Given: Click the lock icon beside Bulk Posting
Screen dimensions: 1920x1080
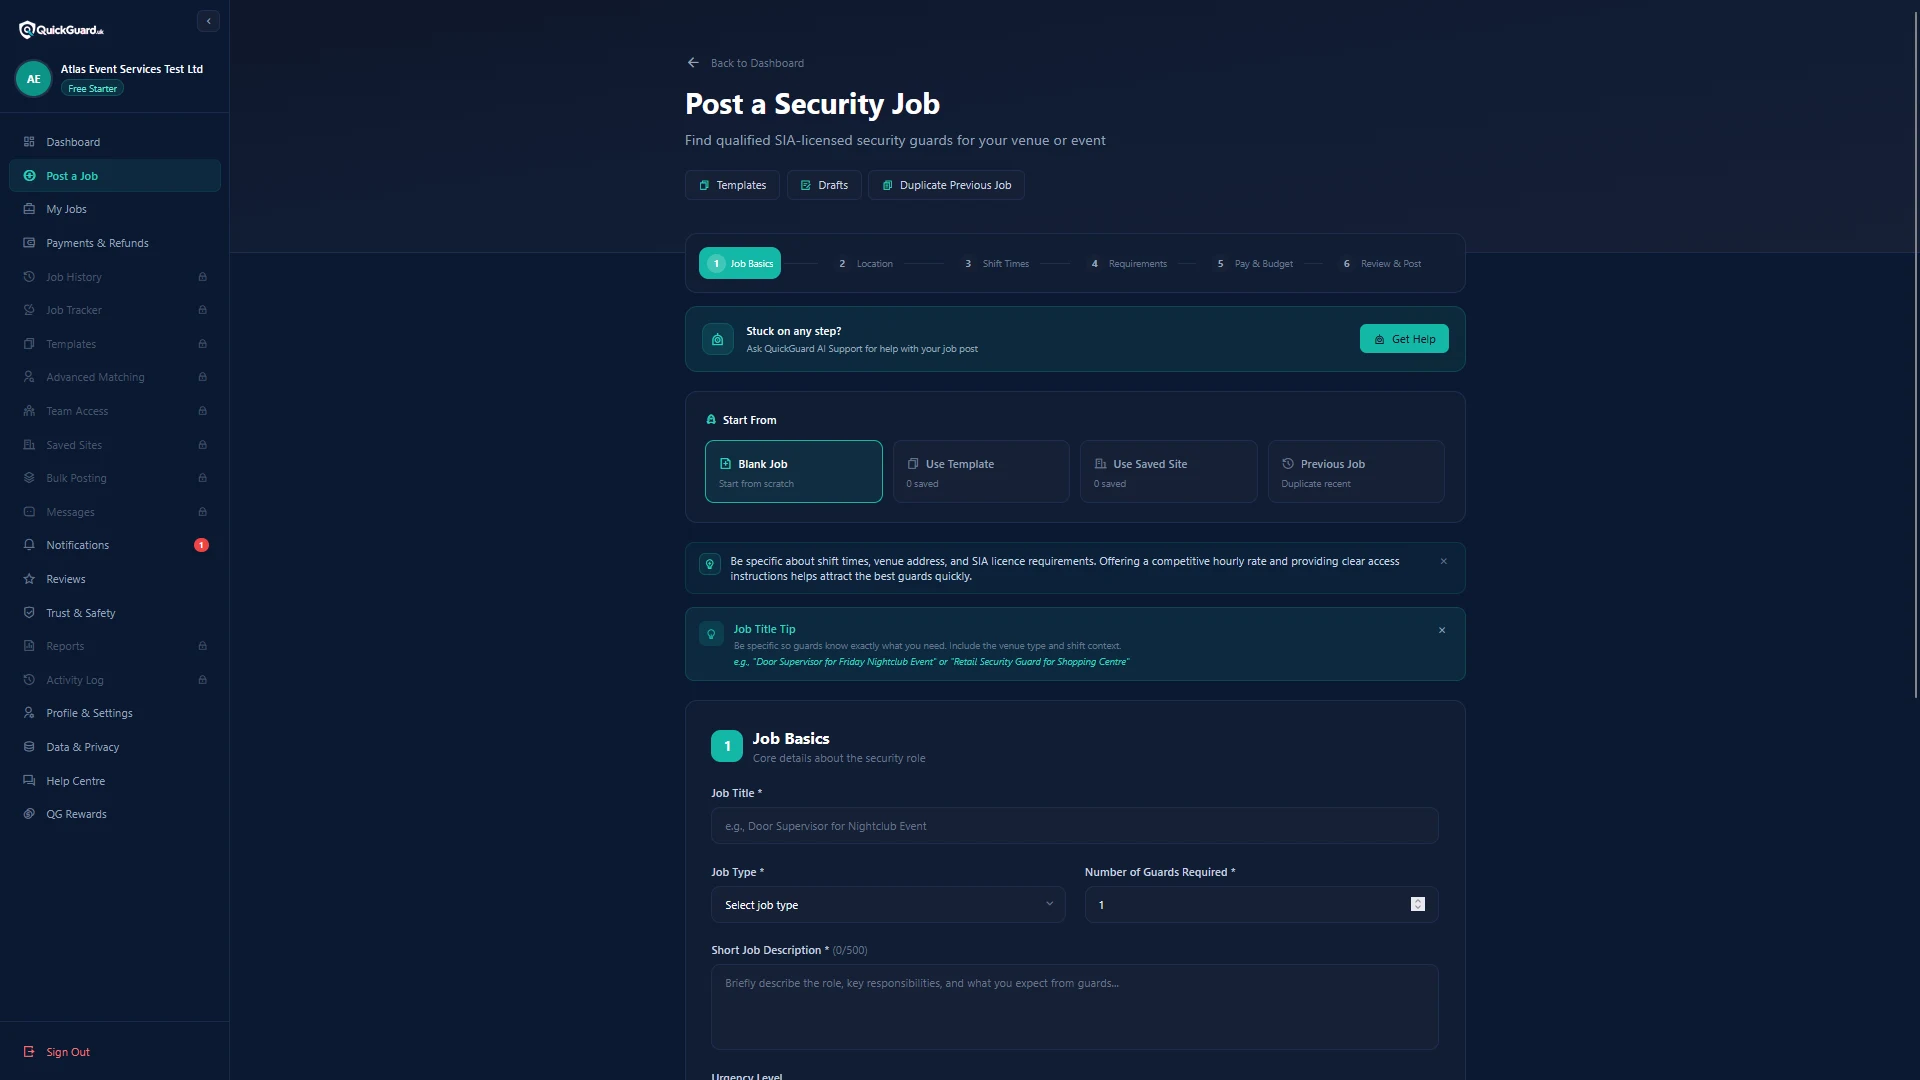Looking at the screenshot, I should pos(202,478).
